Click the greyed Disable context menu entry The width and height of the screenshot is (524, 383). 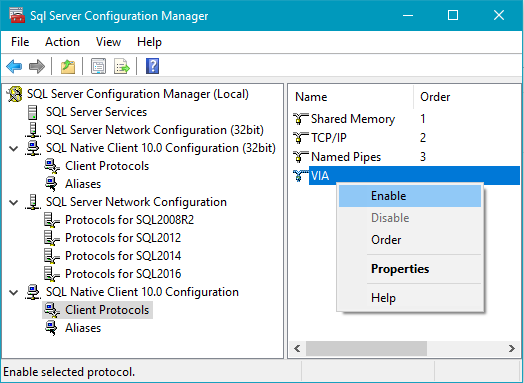point(410,218)
